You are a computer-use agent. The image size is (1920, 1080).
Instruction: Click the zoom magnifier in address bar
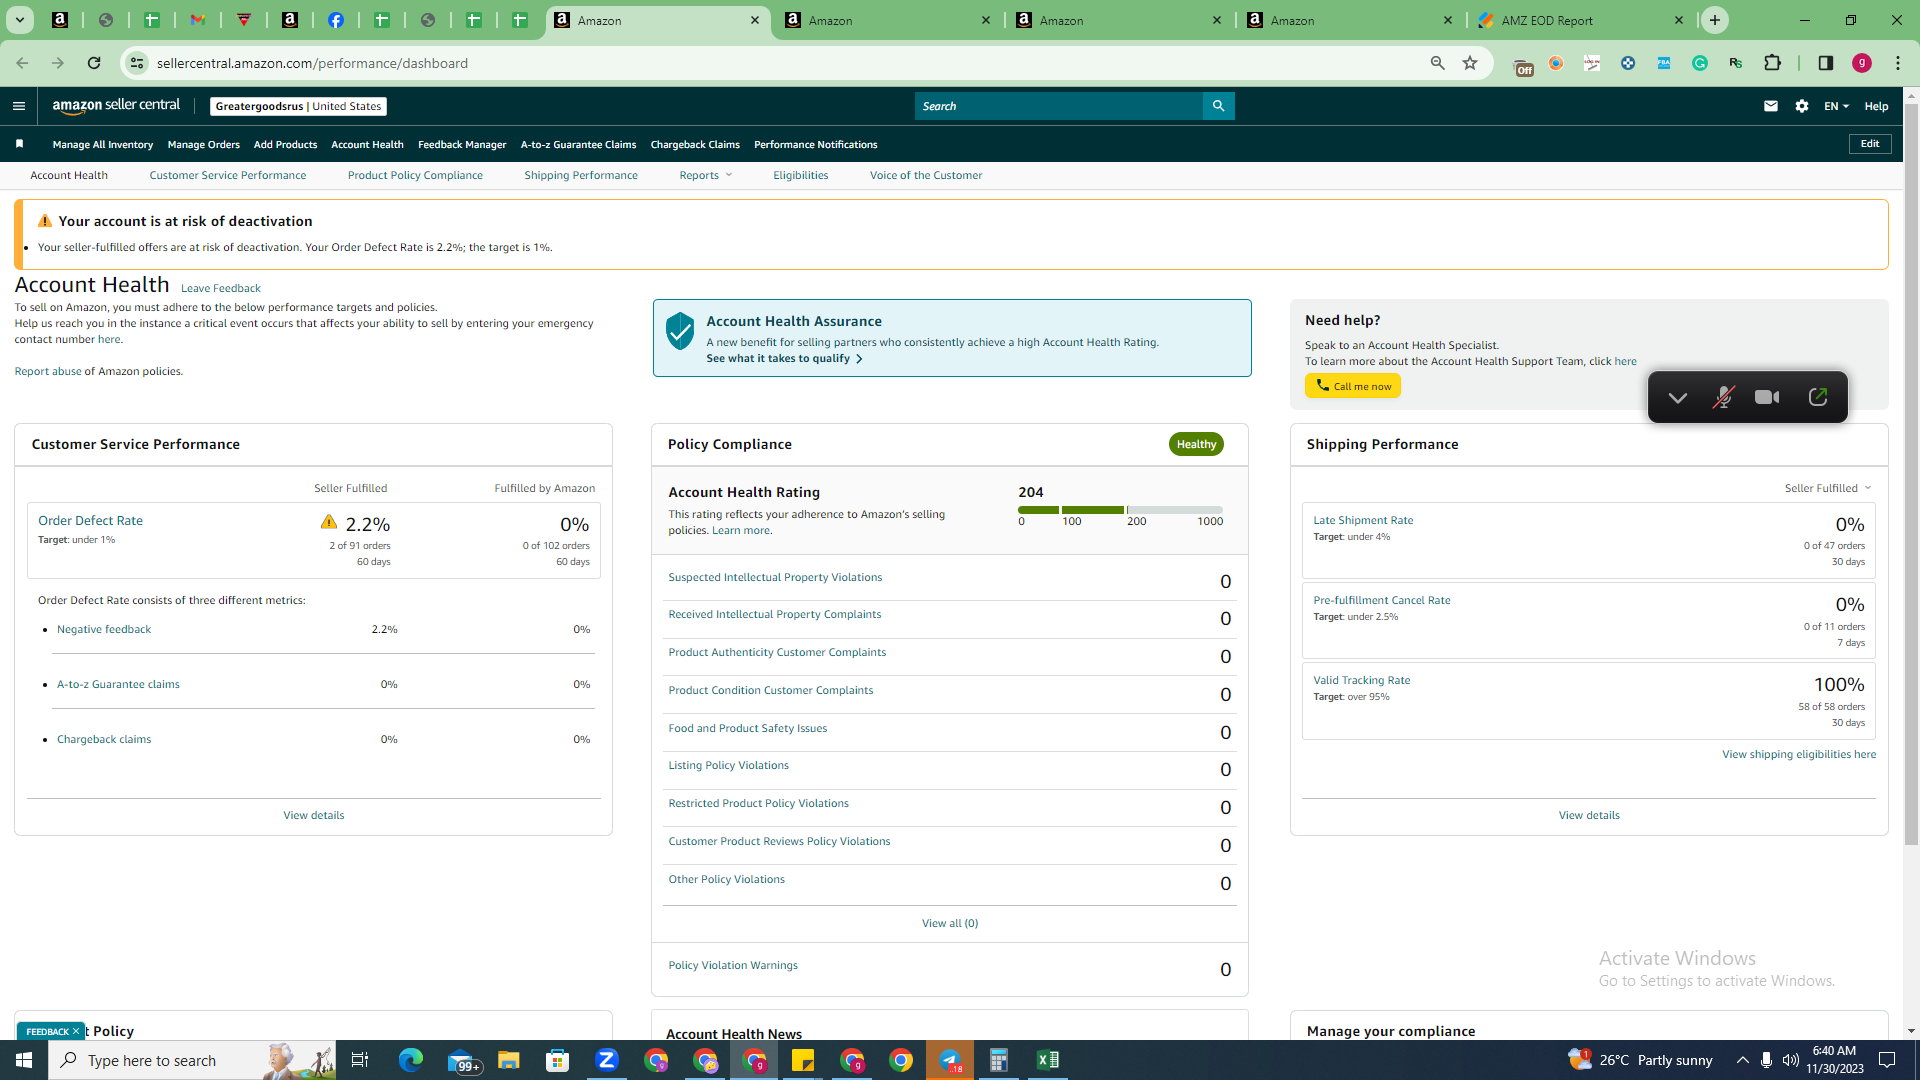pyautogui.click(x=1438, y=63)
